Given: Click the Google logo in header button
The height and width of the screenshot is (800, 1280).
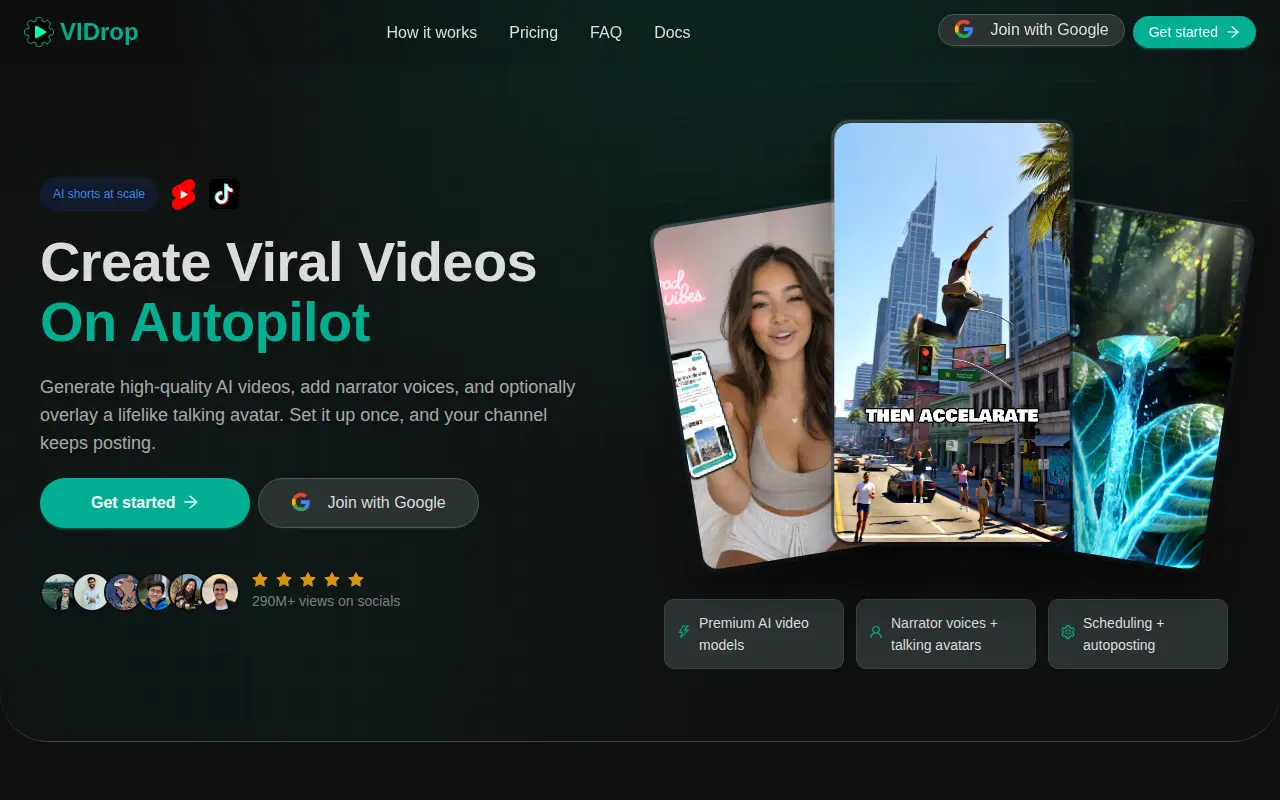Looking at the screenshot, I should coord(964,30).
